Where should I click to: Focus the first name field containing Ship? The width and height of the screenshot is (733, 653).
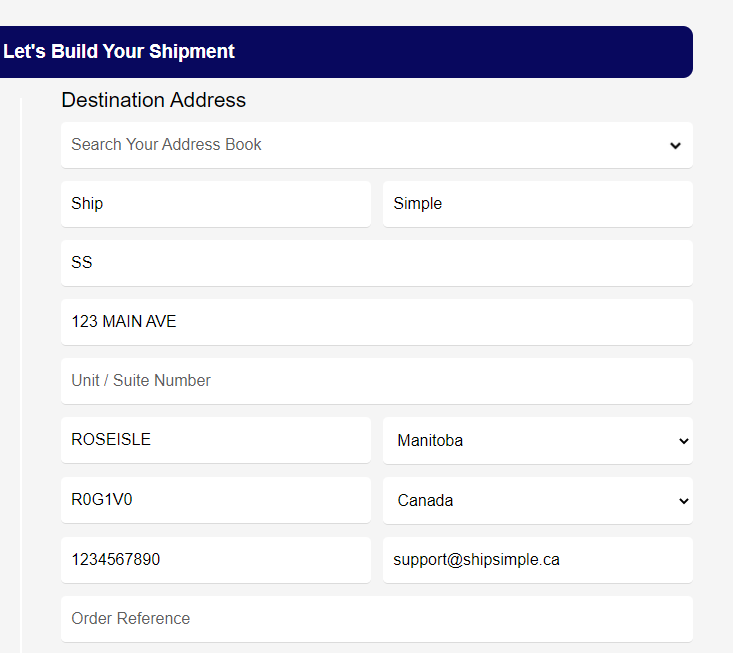pyautogui.click(x=216, y=204)
